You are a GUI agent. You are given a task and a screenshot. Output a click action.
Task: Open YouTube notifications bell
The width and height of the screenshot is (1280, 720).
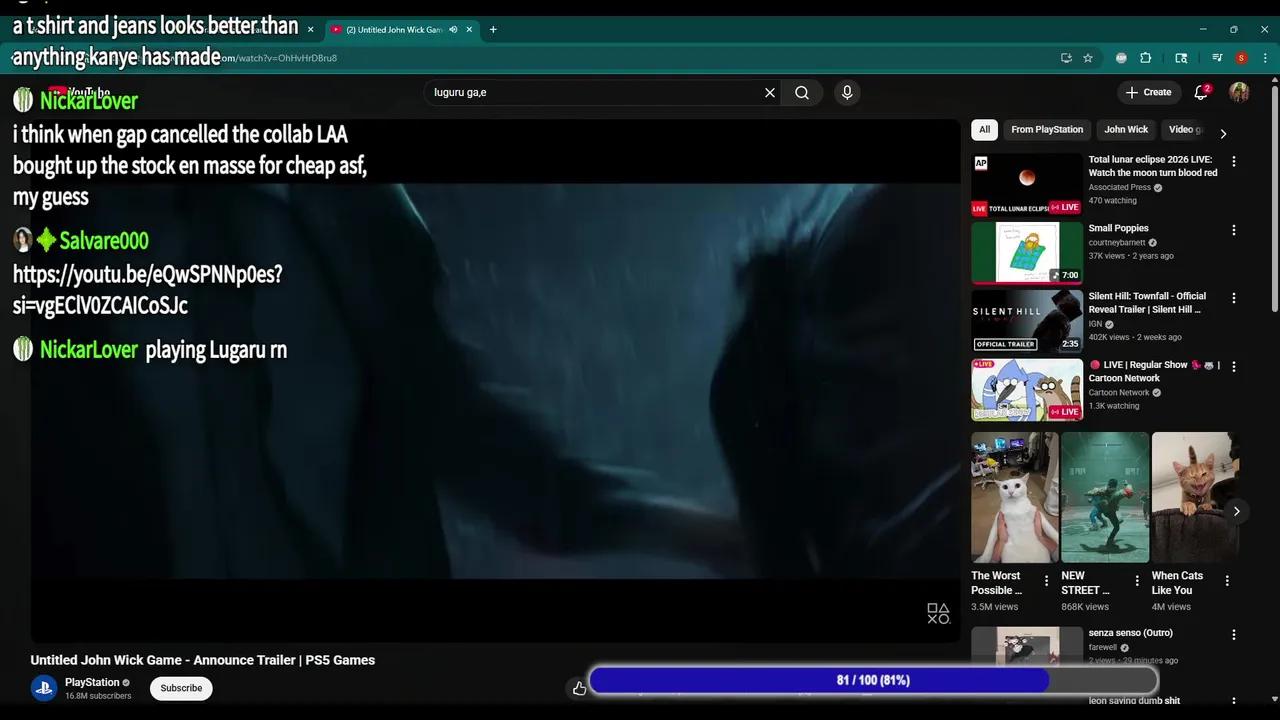tap(1201, 92)
